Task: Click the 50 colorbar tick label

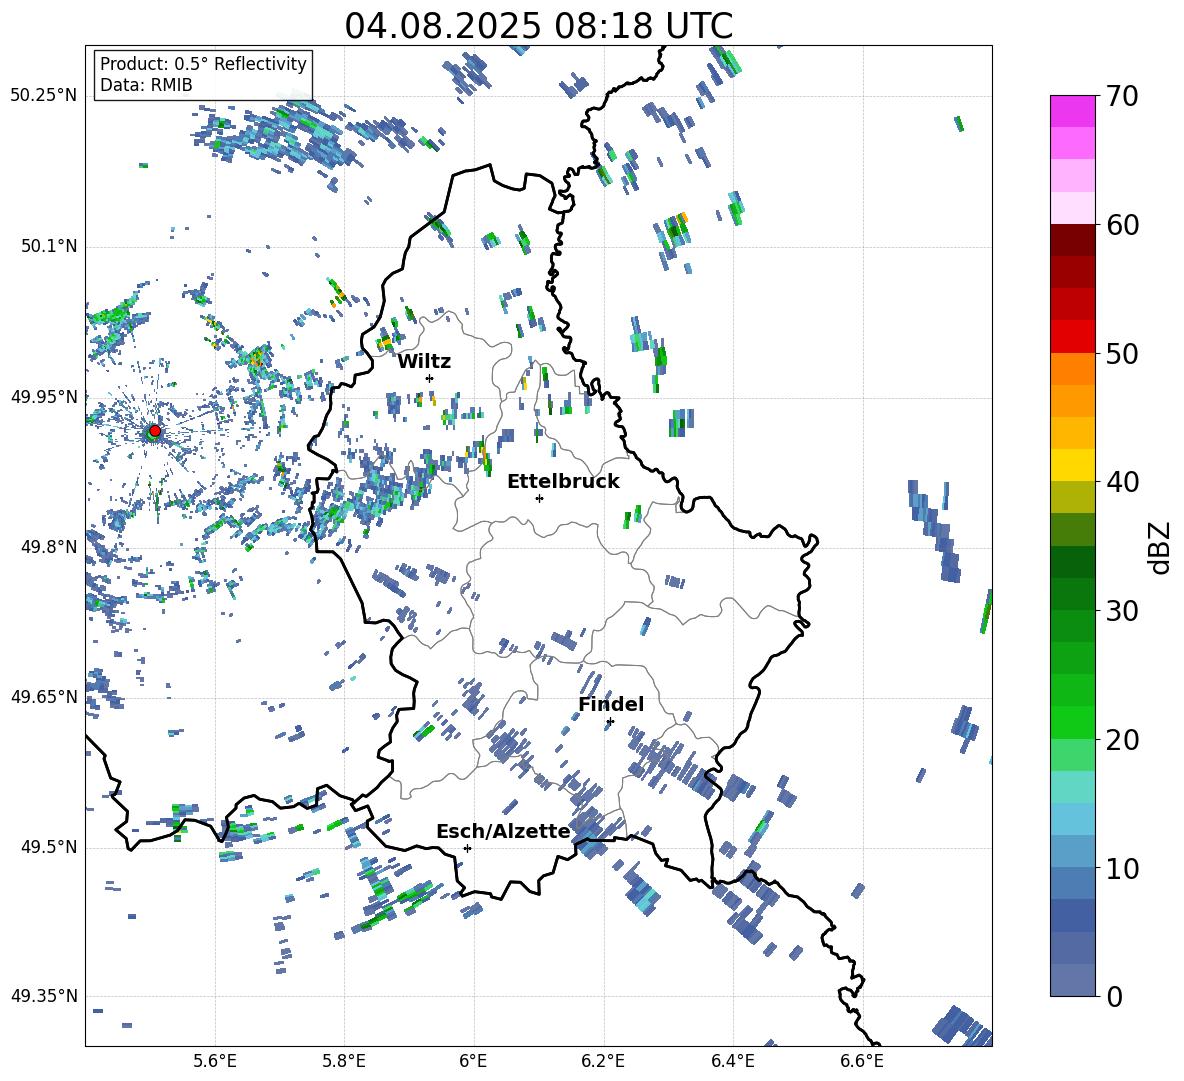Action: [x=1122, y=353]
